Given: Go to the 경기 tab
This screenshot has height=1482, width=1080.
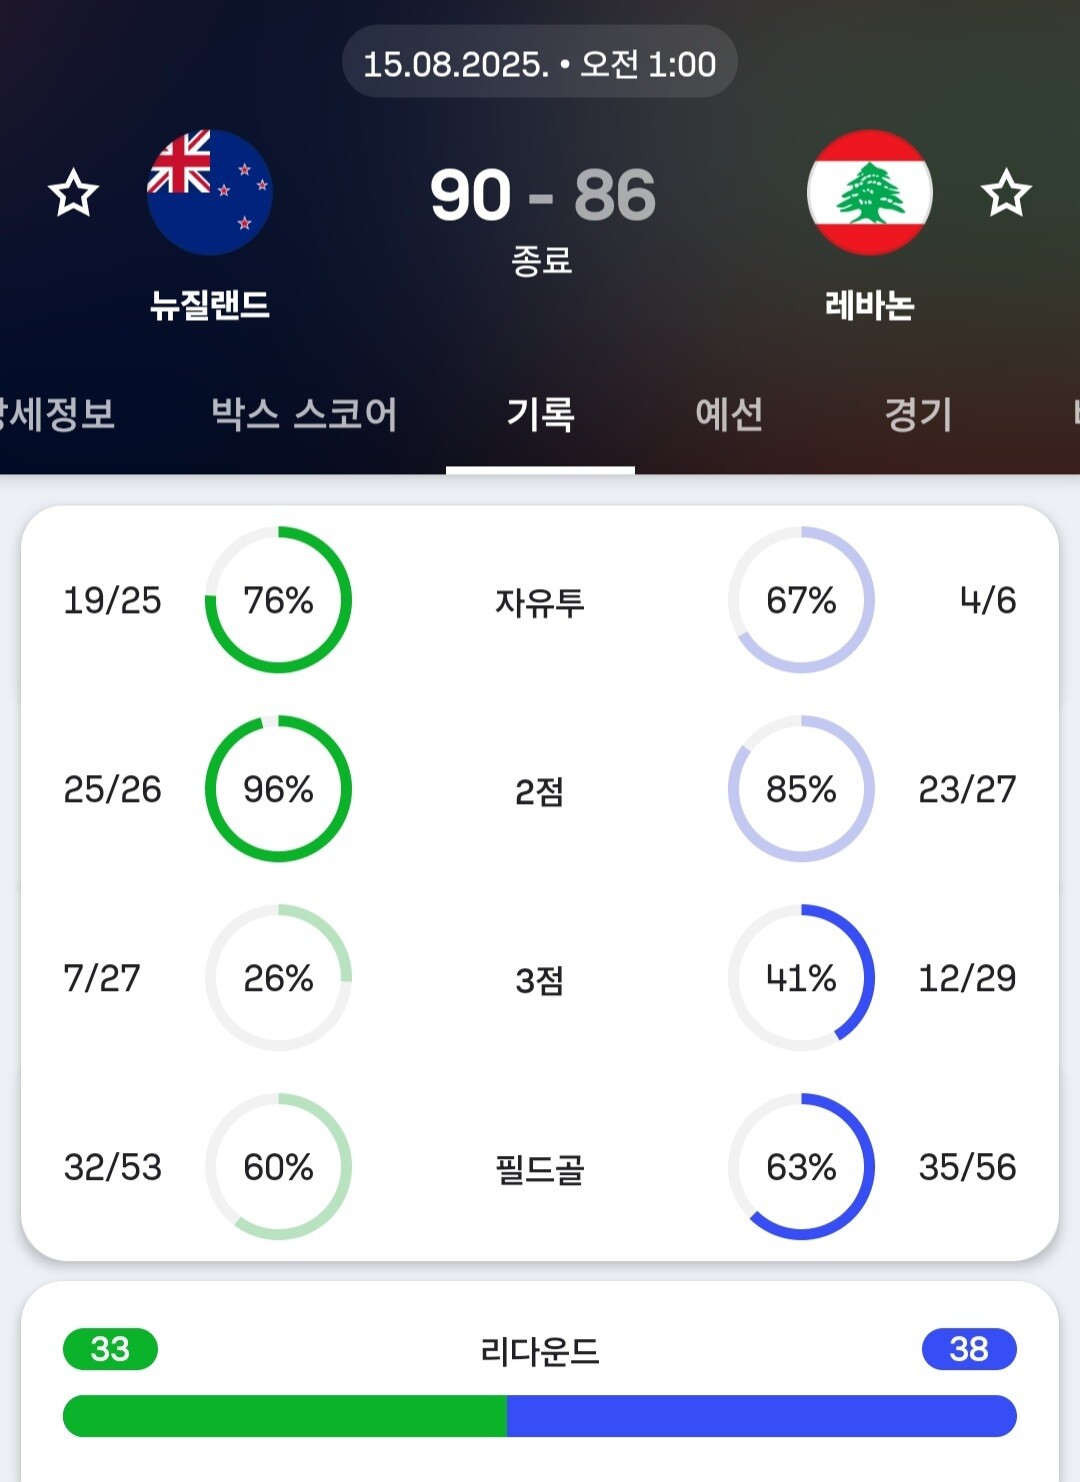Looking at the screenshot, I should pyautogui.click(x=918, y=414).
